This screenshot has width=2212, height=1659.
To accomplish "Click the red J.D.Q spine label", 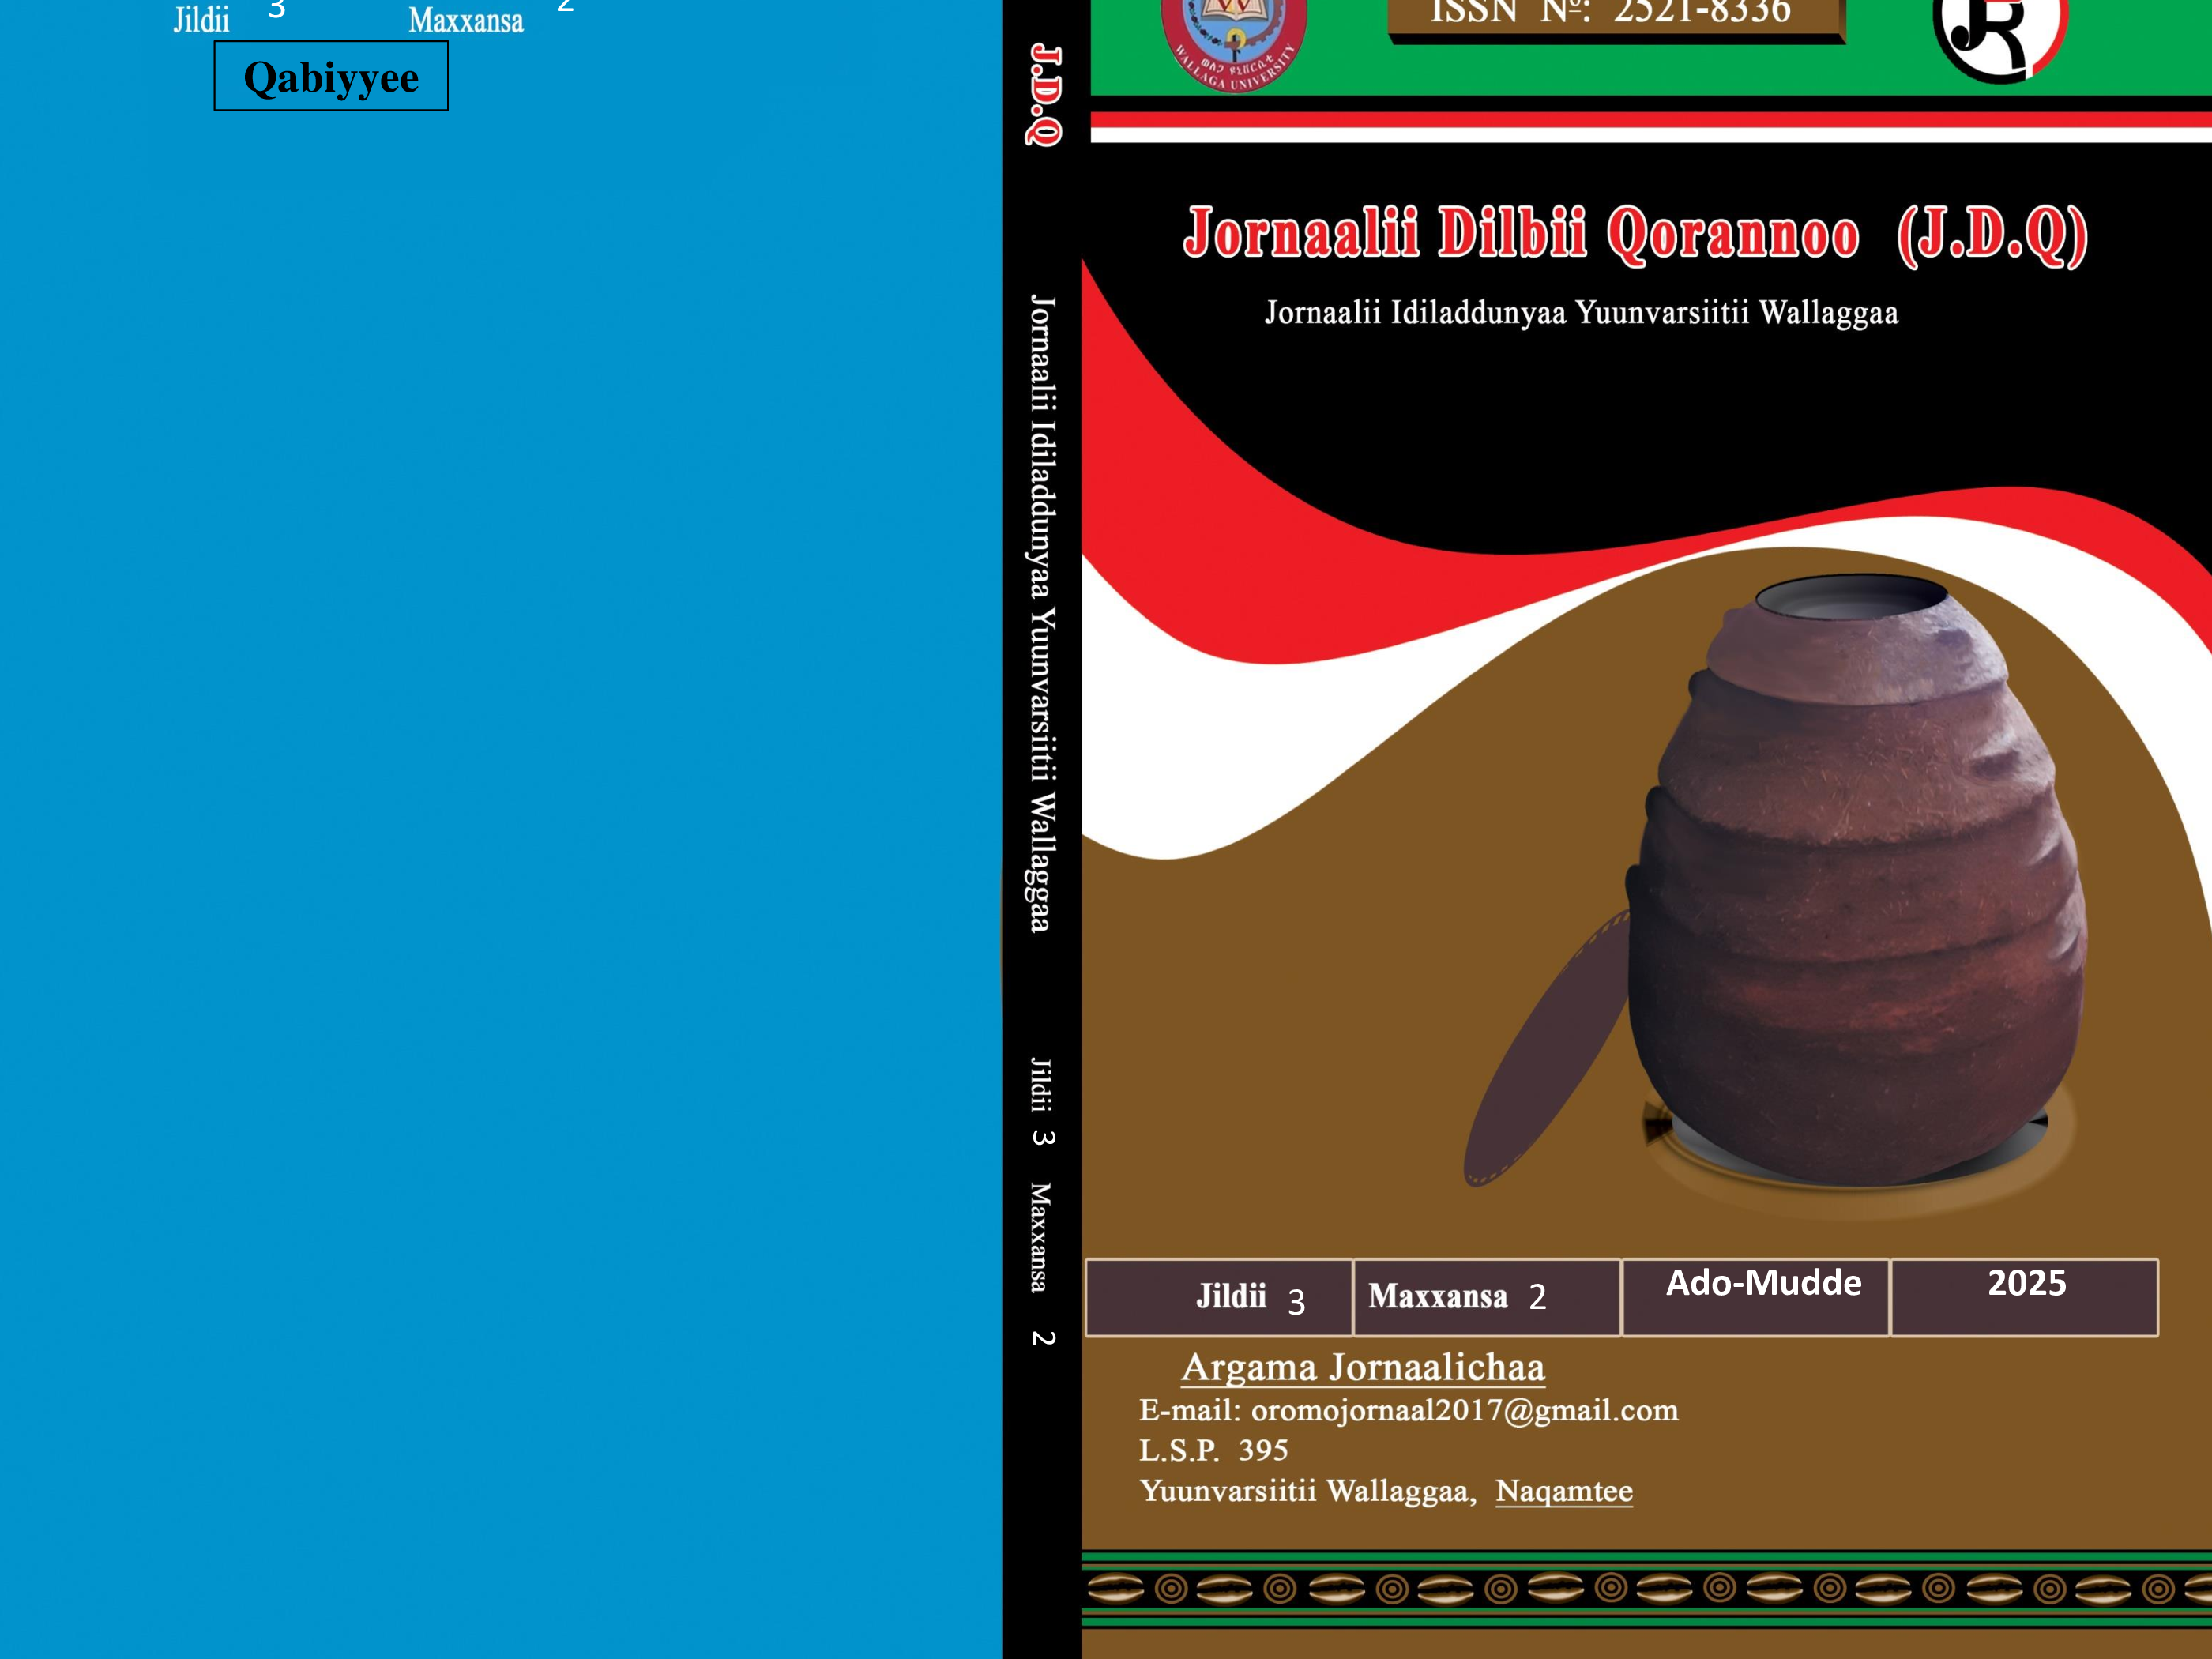I will tap(1044, 95).
